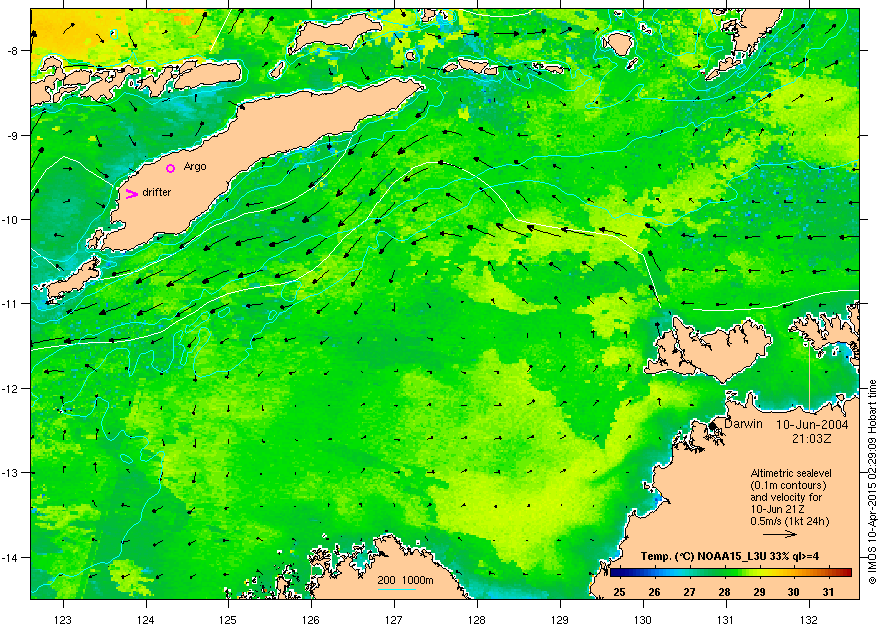
Task: Click the colorbar value '30'
Action: [x=793, y=592]
